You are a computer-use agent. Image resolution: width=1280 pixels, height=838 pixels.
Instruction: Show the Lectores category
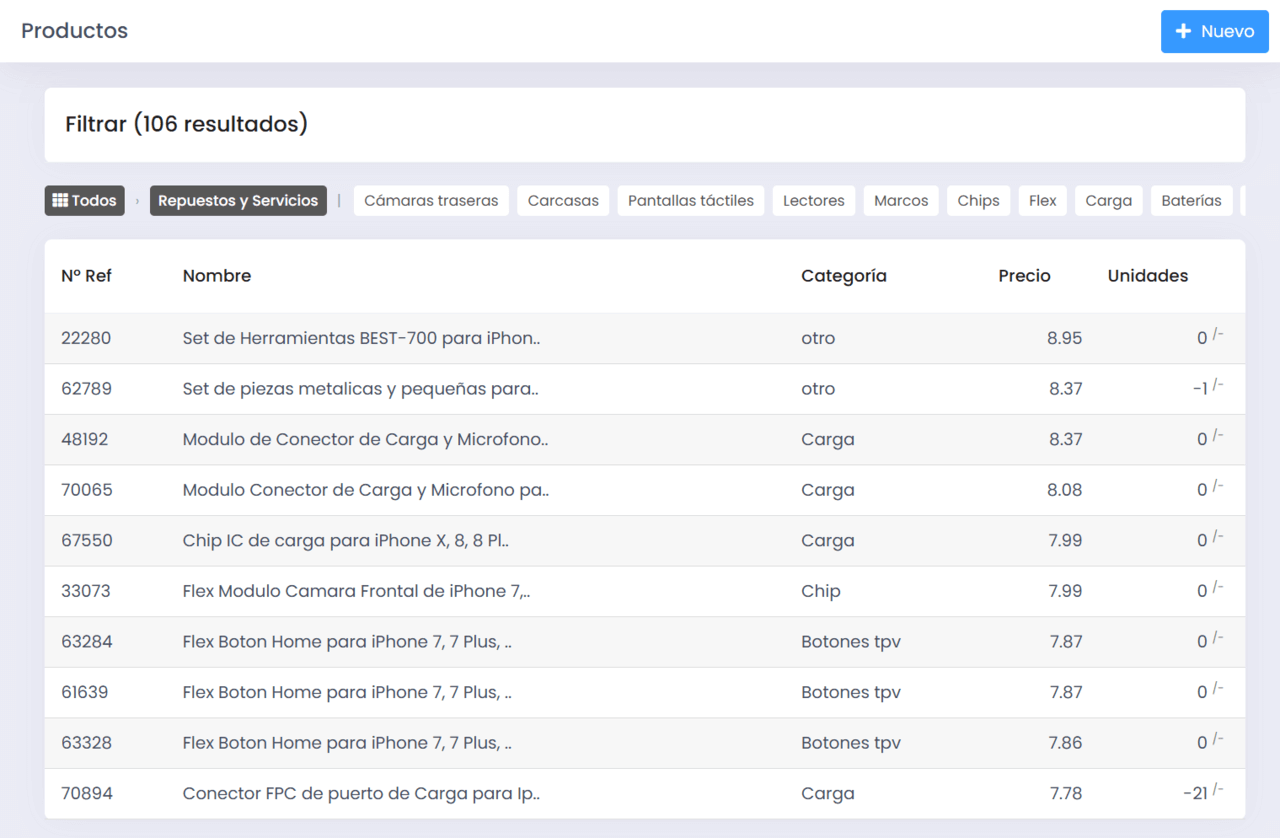pyautogui.click(x=813, y=201)
